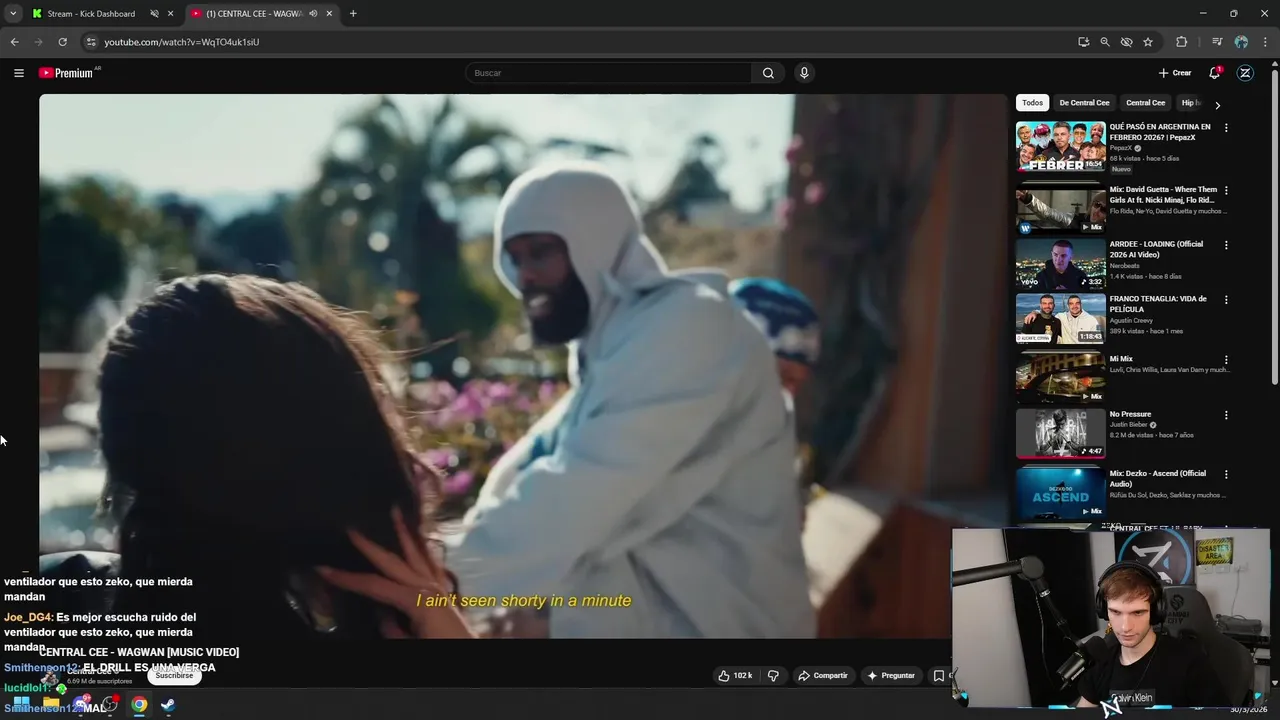Install app icon in address bar
The height and width of the screenshot is (720, 1280).
(x=1083, y=42)
